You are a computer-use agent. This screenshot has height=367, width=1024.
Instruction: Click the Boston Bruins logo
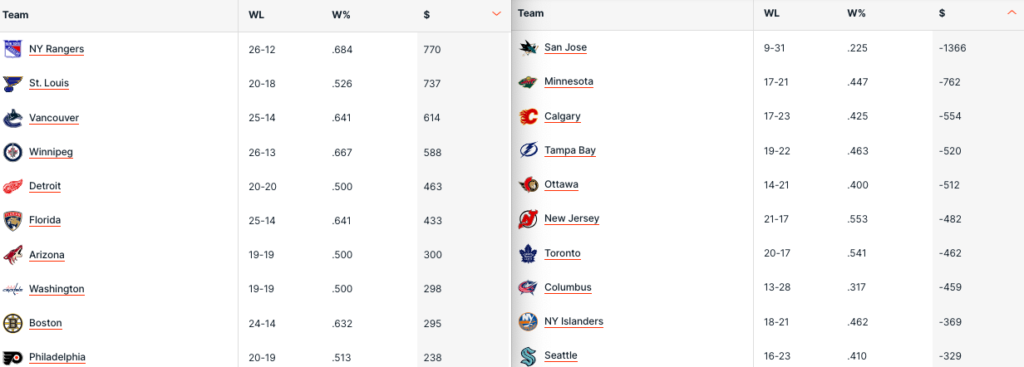coord(12,323)
